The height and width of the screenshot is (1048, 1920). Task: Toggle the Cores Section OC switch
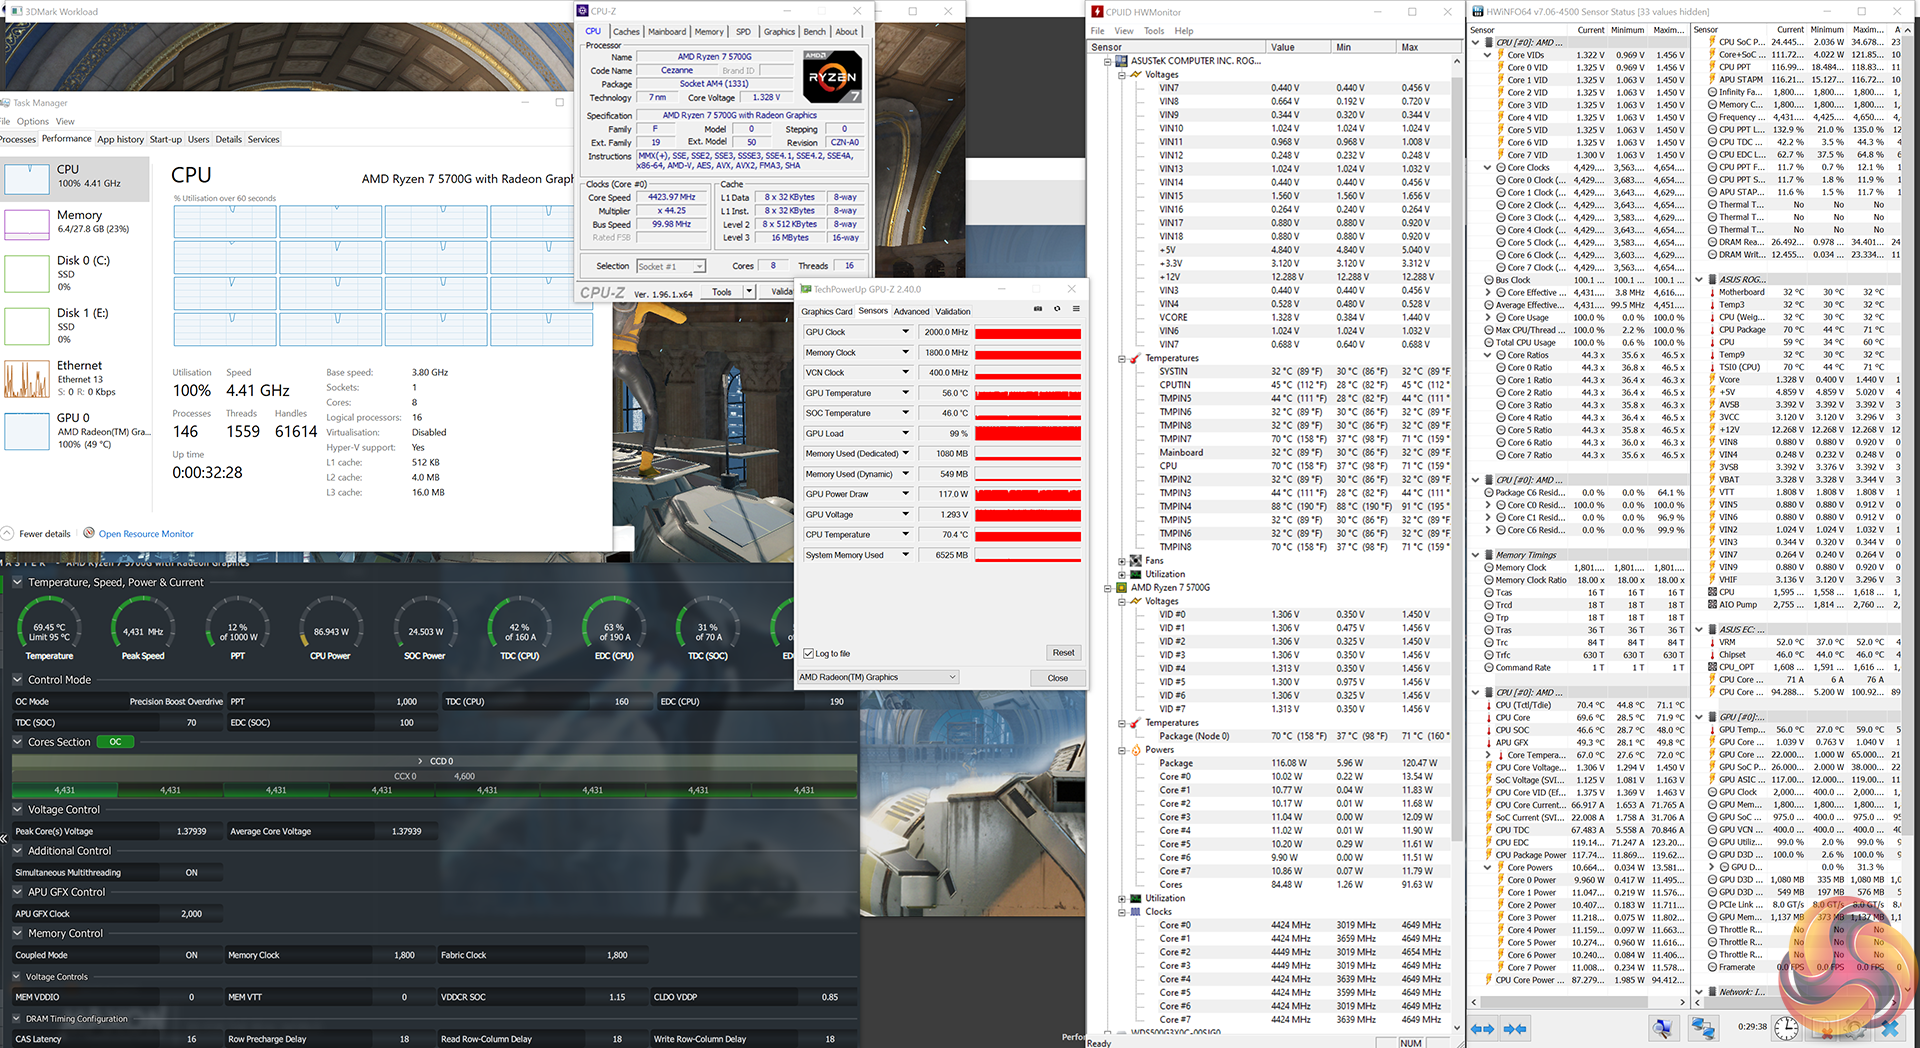click(x=115, y=742)
